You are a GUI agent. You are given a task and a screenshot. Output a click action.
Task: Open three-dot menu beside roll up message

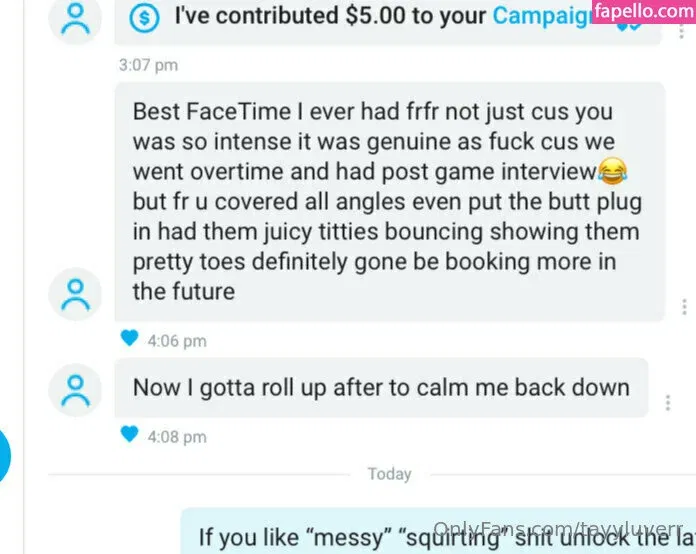point(668,403)
